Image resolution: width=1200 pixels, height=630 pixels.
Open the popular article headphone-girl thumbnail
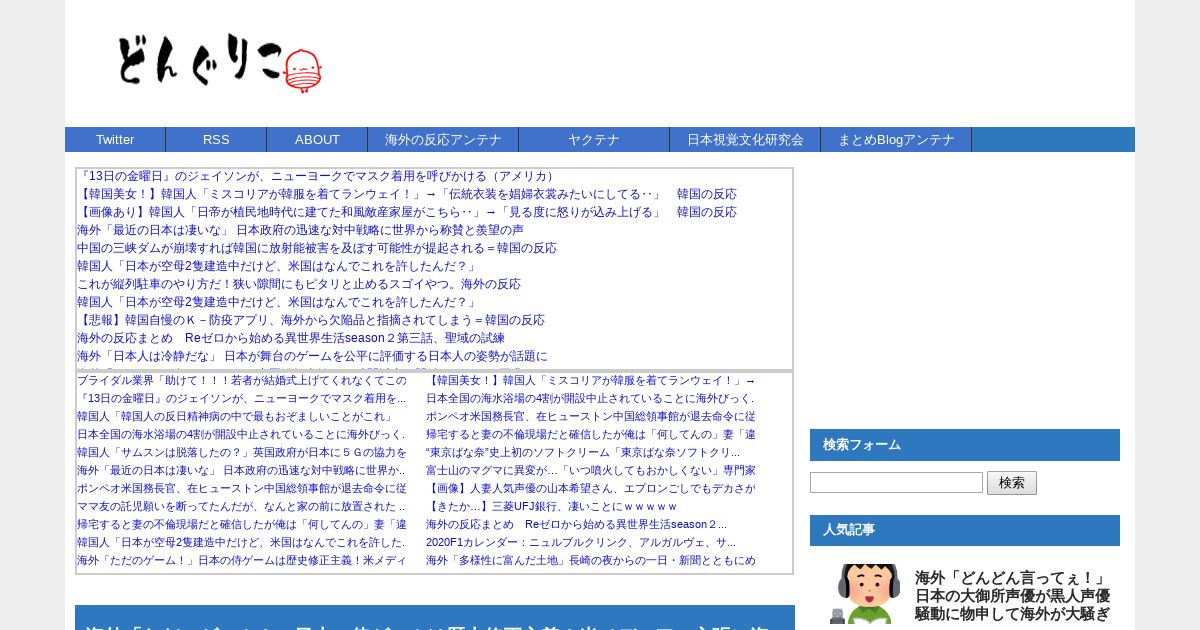(865, 594)
